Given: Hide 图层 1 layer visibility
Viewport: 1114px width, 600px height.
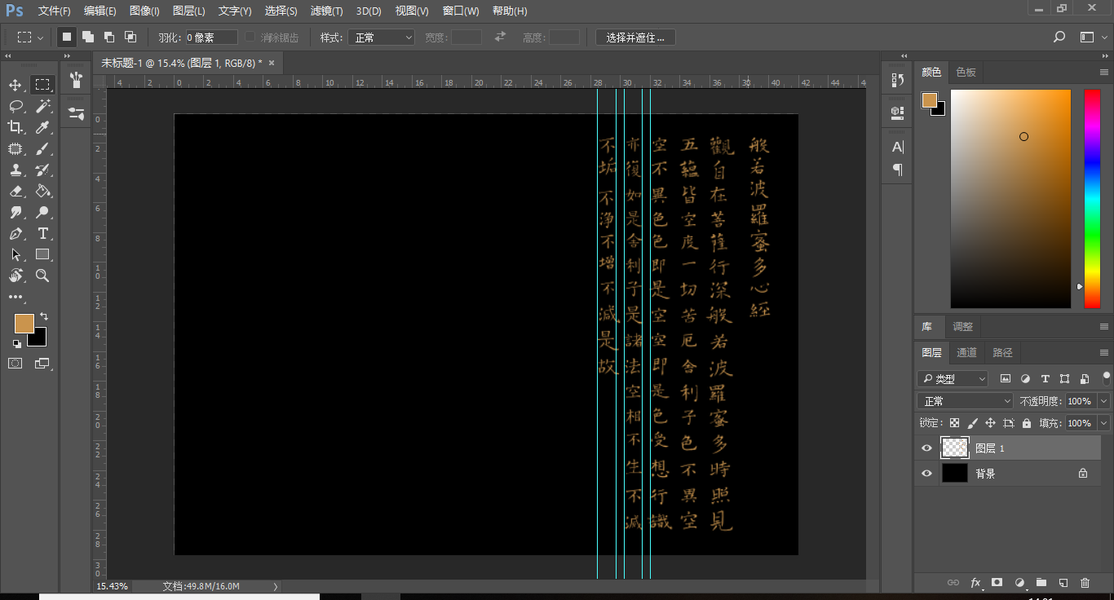Looking at the screenshot, I should coord(926,448).
